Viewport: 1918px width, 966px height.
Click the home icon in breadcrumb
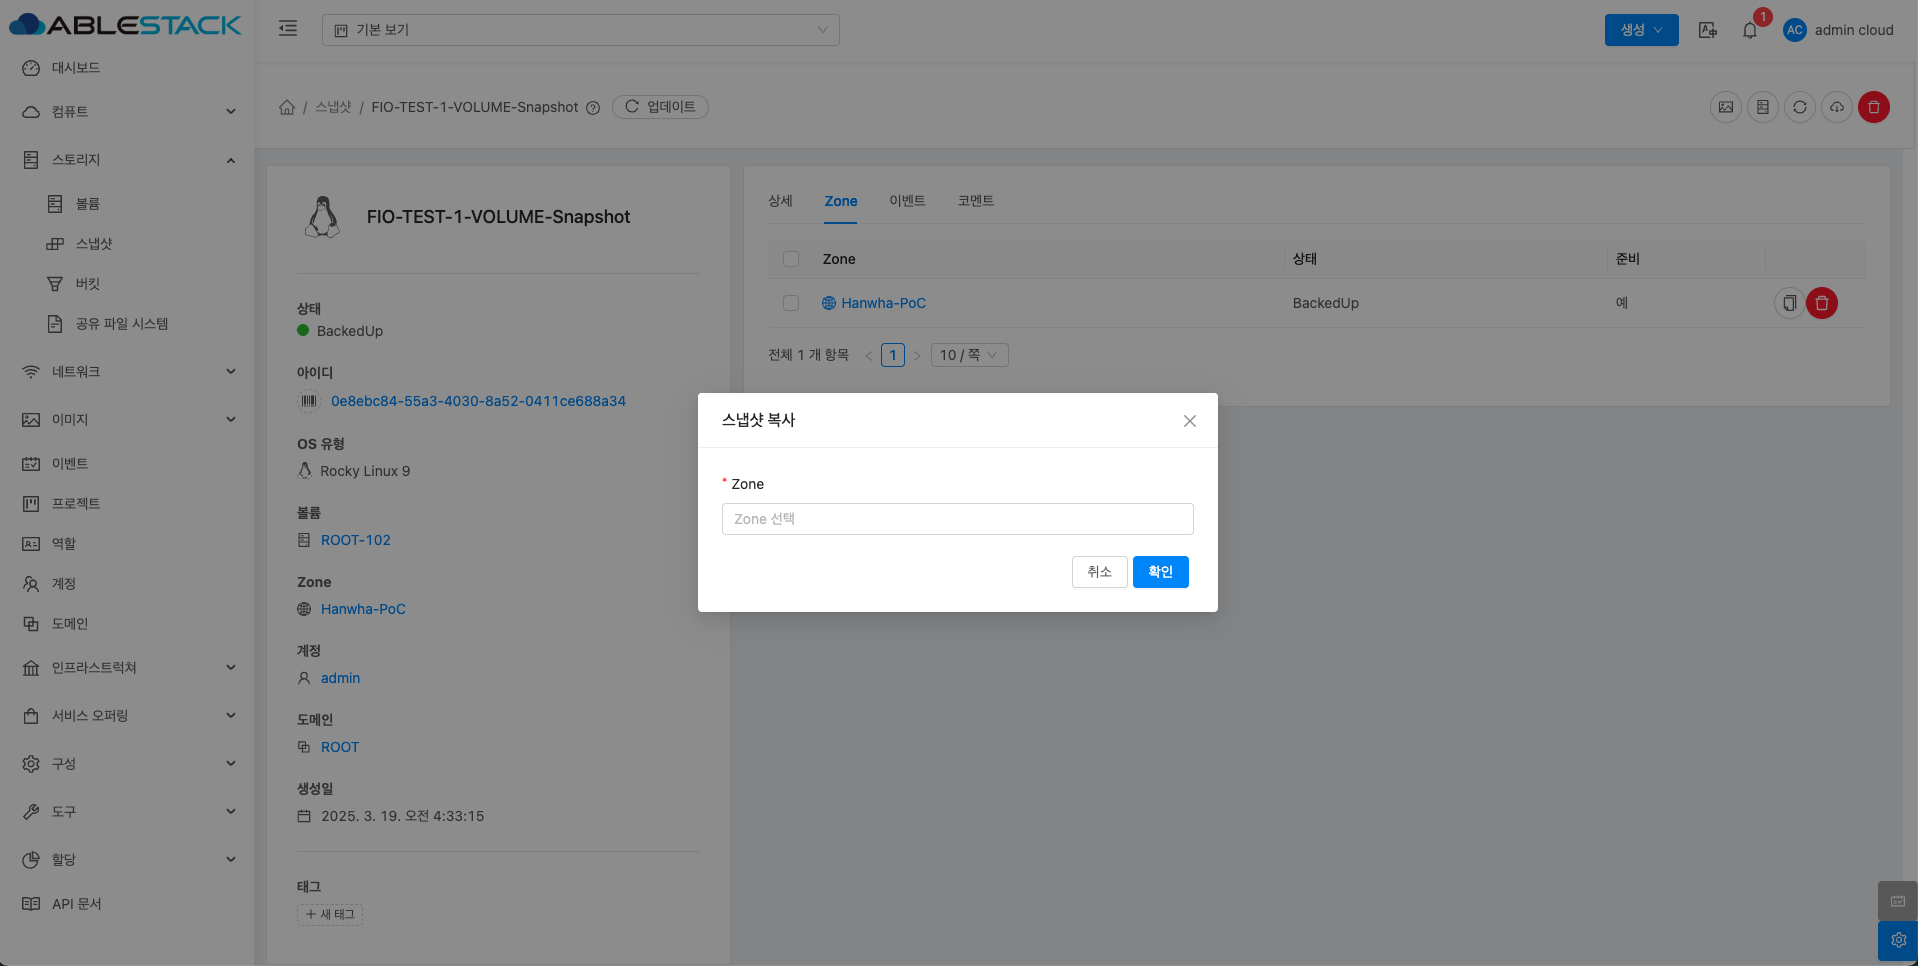pos(287,107)
